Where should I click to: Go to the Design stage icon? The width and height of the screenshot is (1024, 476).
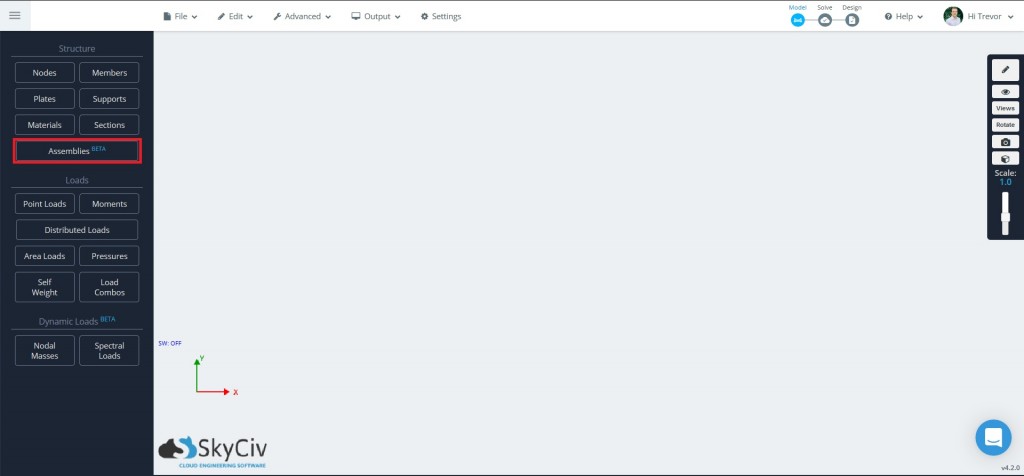click(852, 20)
